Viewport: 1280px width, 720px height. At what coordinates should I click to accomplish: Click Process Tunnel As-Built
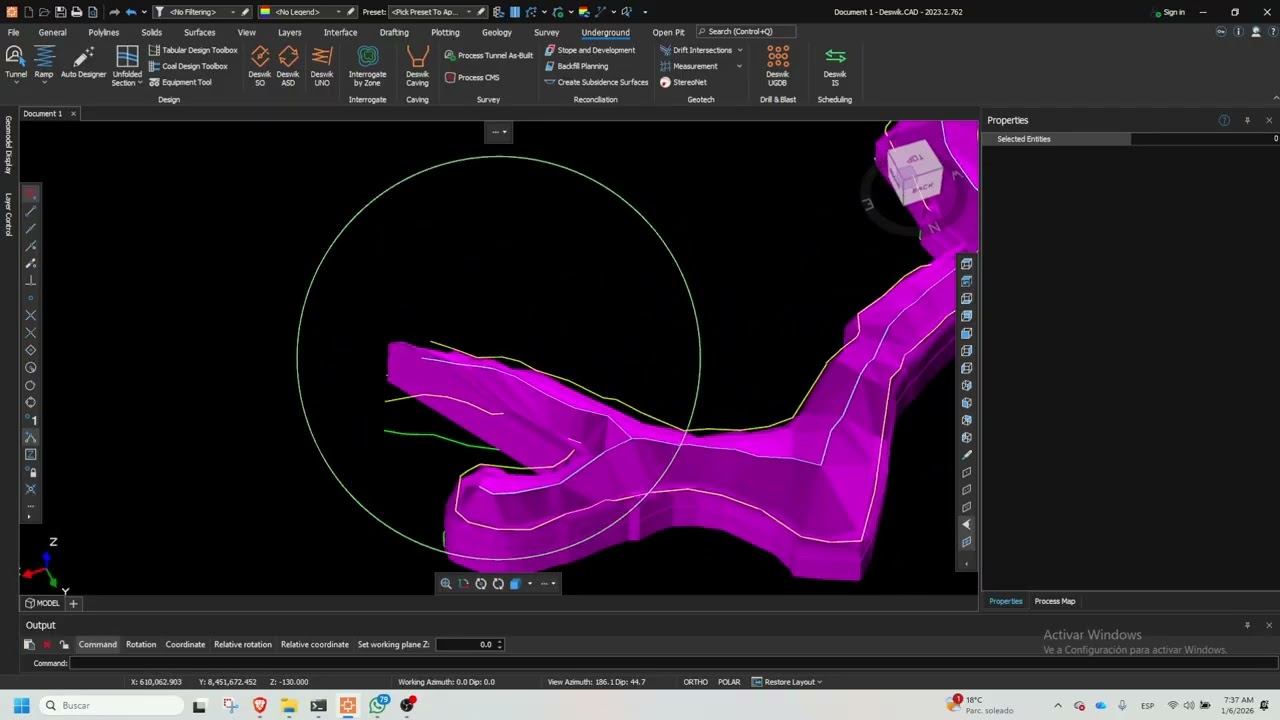point(488,55)
